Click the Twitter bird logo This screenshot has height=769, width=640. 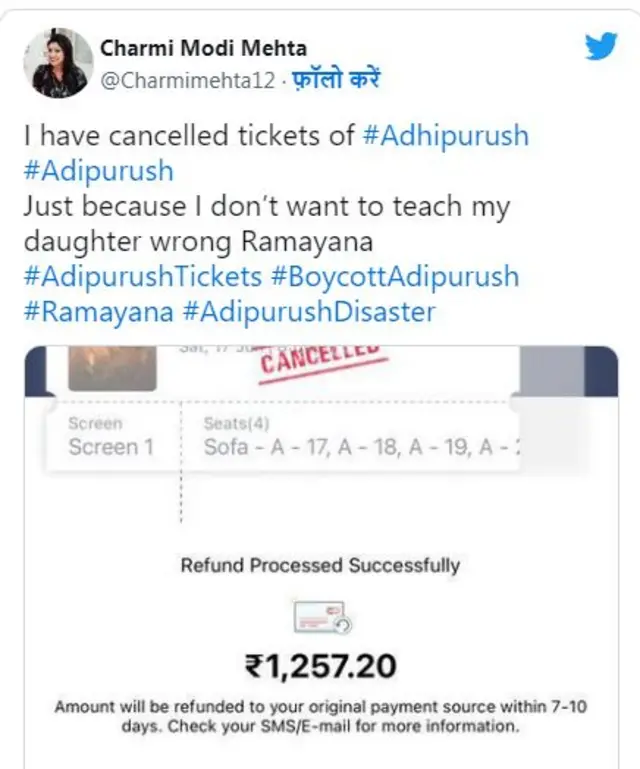(600, 47)
